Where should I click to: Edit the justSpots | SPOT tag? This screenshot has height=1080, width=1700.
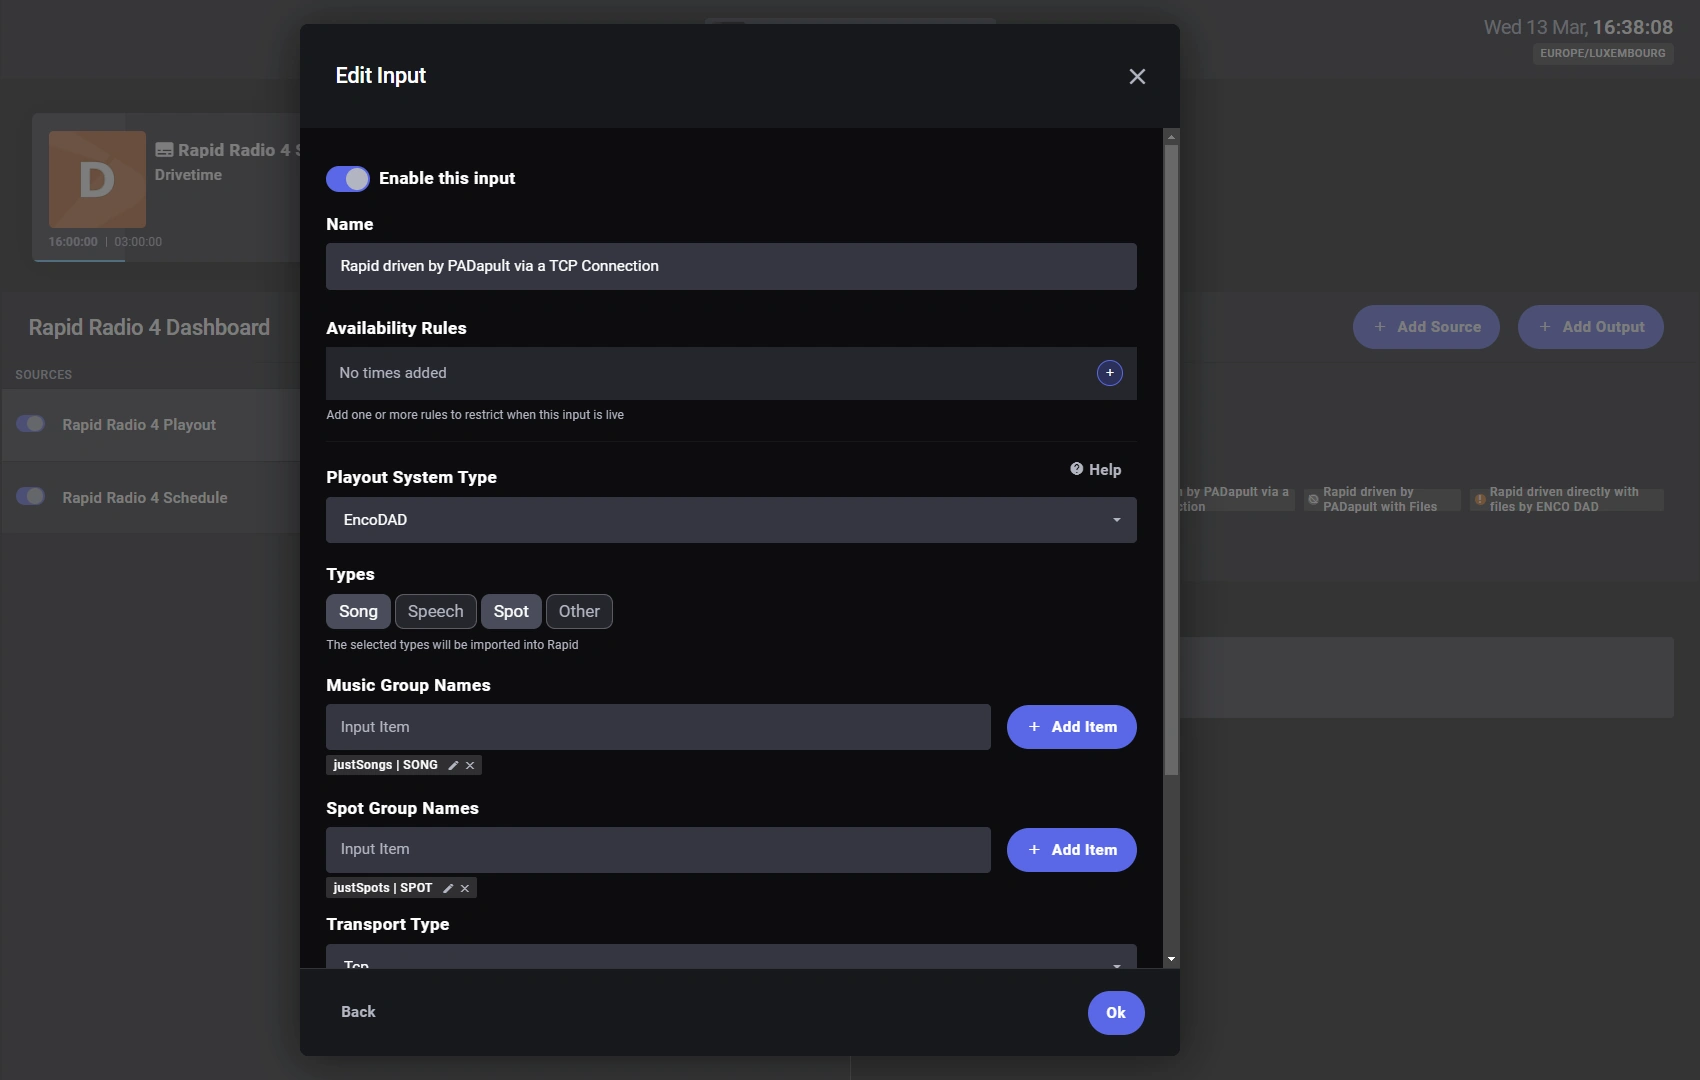click(x=448, y=888)
